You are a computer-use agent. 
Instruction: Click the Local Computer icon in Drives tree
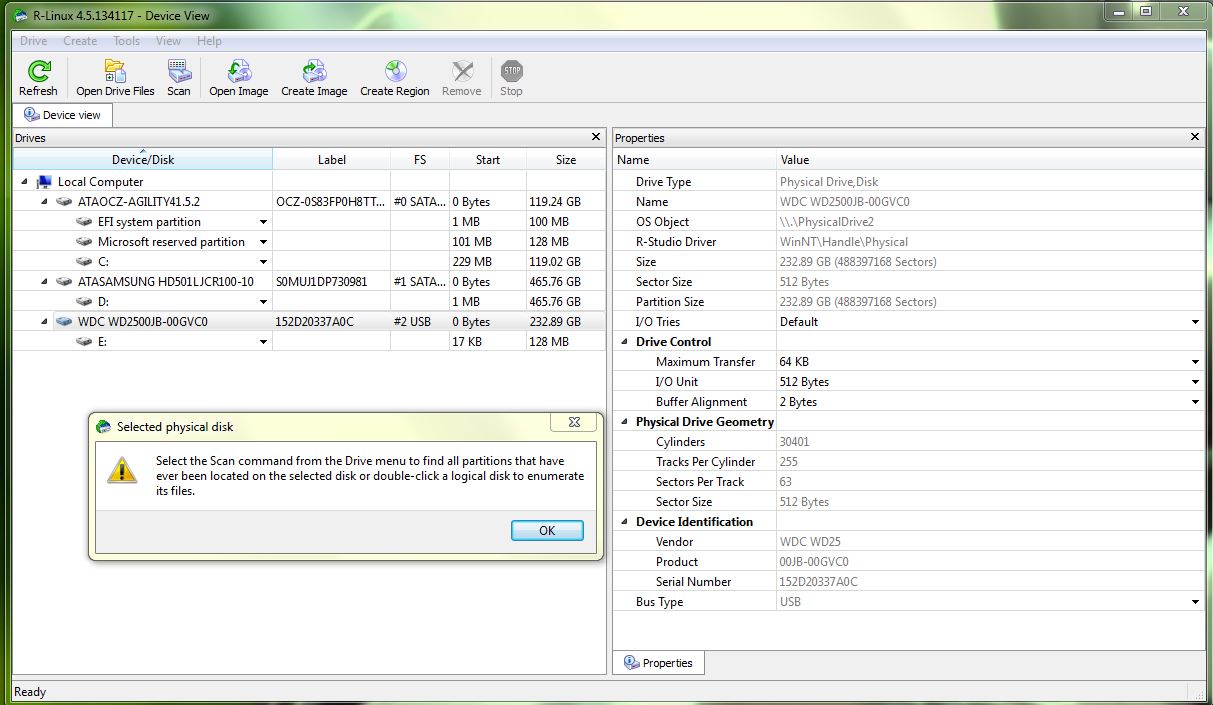pyautogui.click(x=44, y=182)
